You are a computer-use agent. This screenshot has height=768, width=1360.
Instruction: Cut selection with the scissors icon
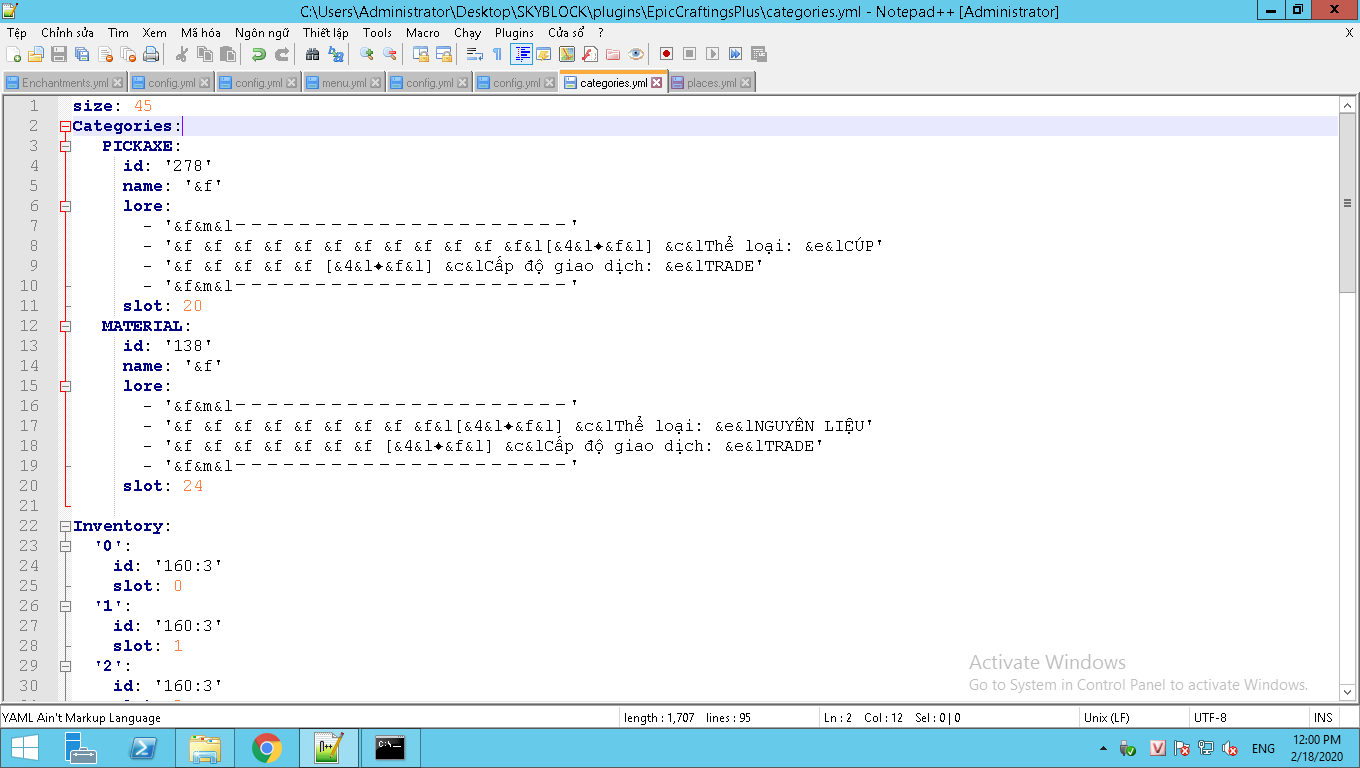click(182, 54)
